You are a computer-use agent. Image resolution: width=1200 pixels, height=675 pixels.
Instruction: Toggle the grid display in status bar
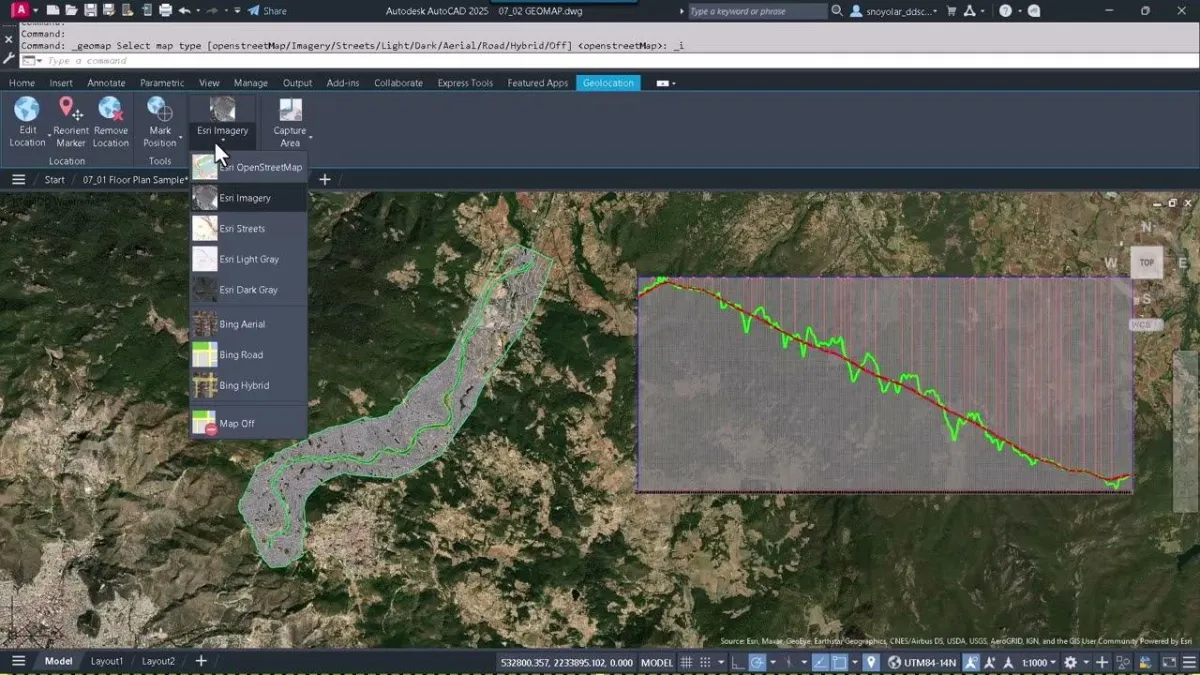pos(686,662)
